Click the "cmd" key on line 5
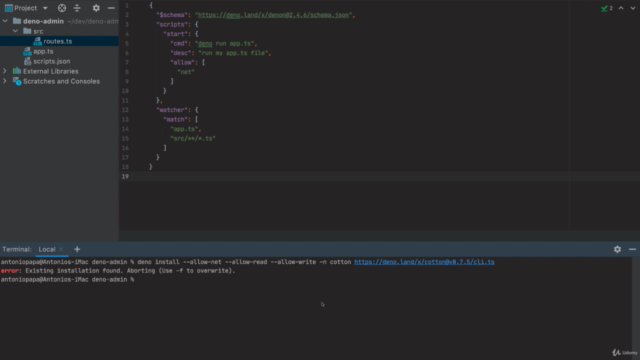This screenshot has width=640, height=360. coord(179,44)
